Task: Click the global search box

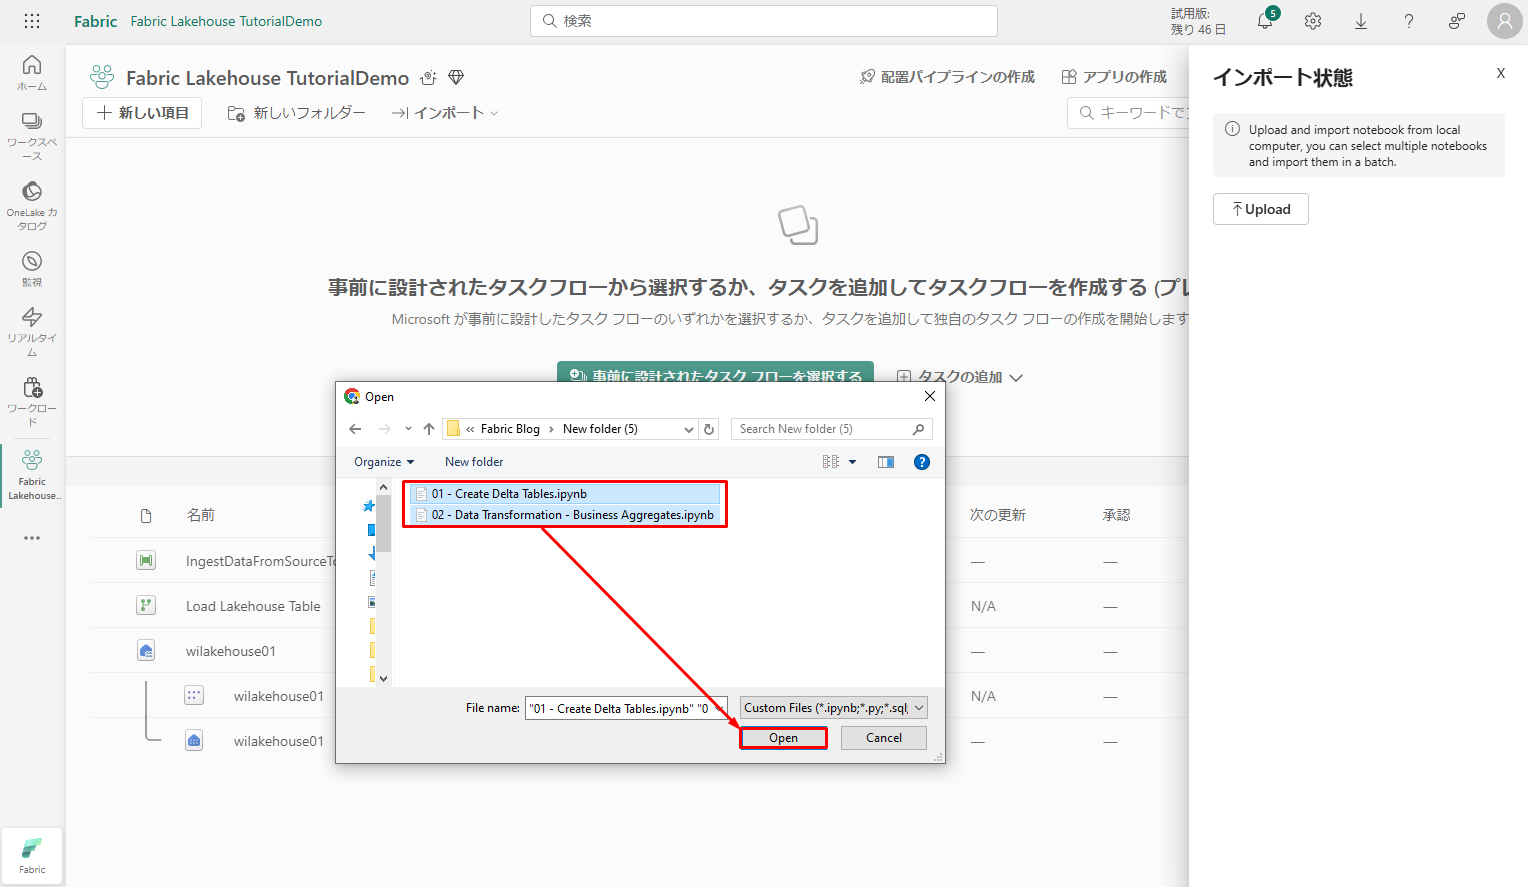Action: point(764,21)
